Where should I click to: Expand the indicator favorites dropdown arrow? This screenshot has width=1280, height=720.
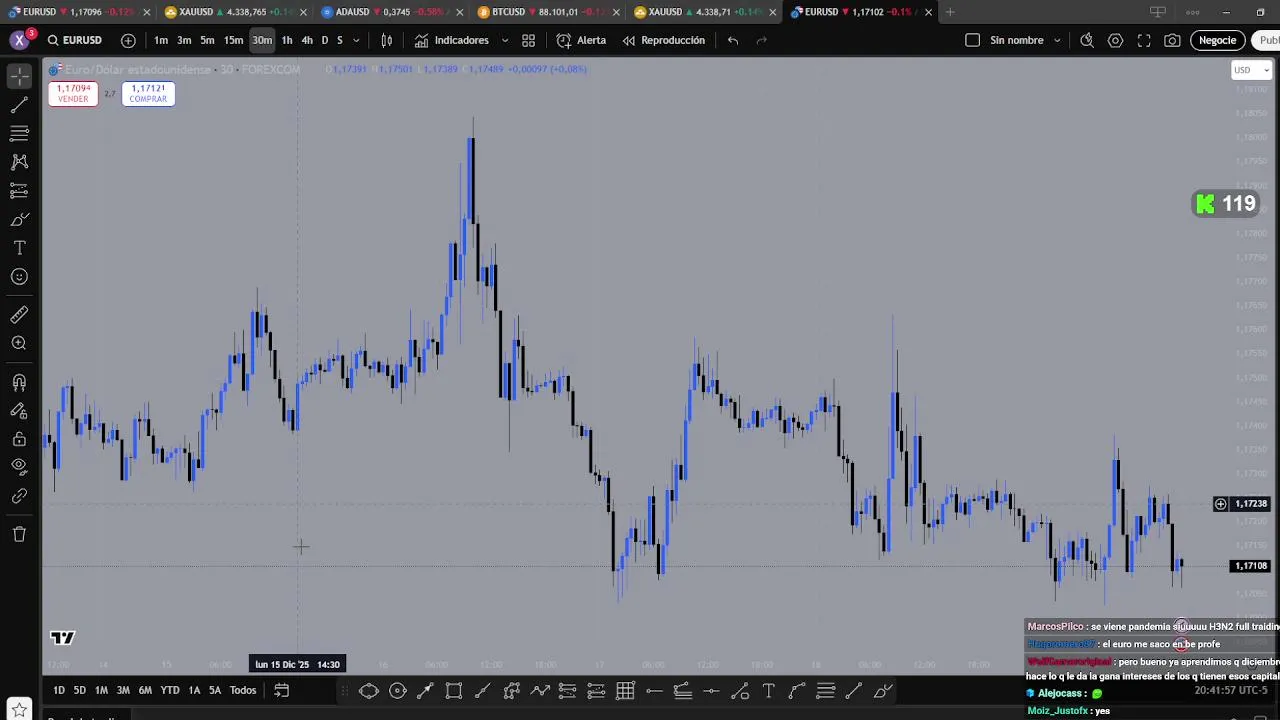pyautogui.click(x=504, y=40)
